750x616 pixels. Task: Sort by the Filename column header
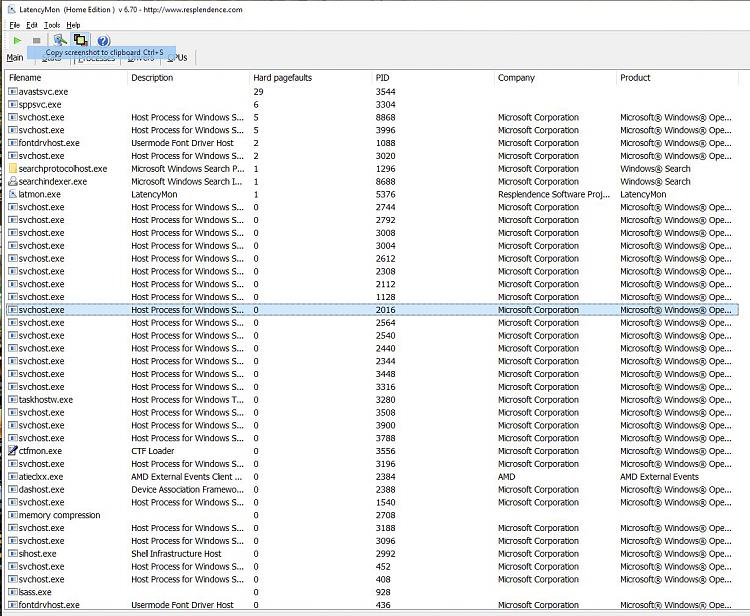pyautogui.click(x=25, y=77)
